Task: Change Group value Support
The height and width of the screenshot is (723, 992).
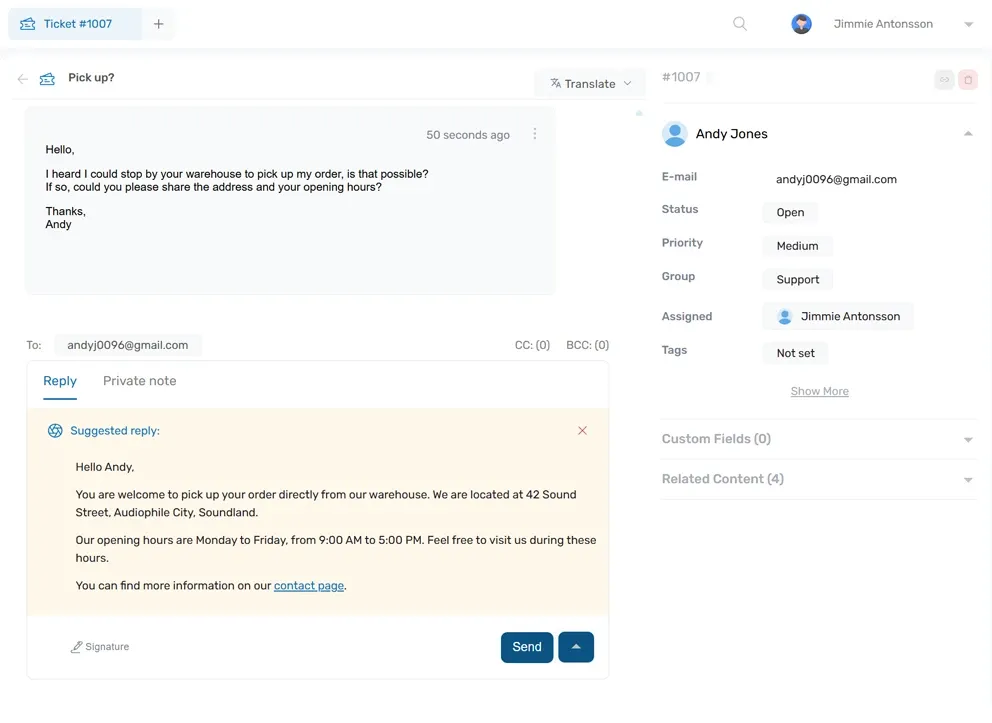Action: pyautogui.click(x=797, y=280)
